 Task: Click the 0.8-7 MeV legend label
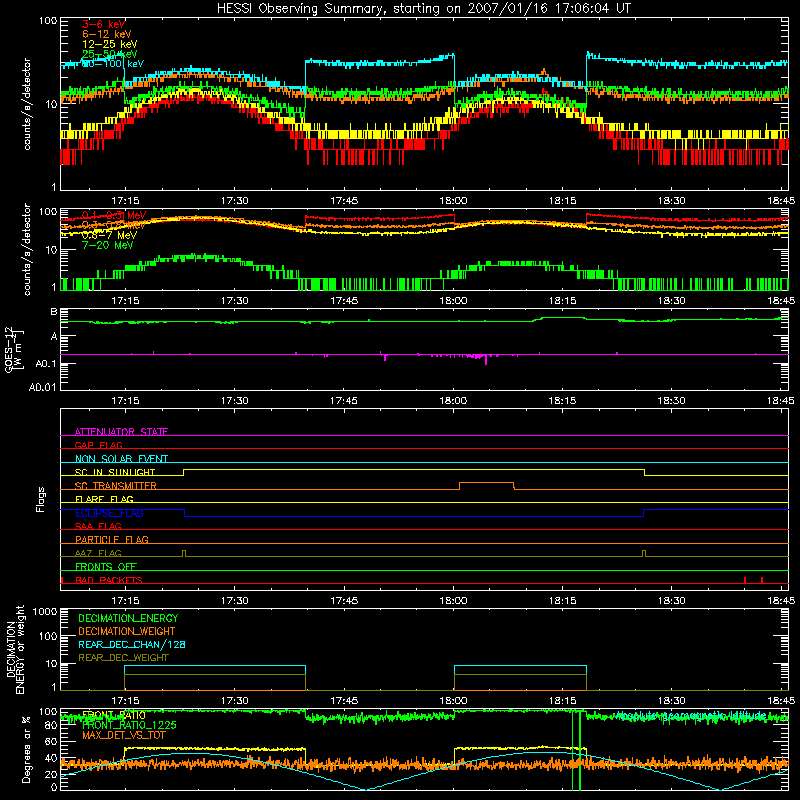pyautogui.click(x=109, y=235)
